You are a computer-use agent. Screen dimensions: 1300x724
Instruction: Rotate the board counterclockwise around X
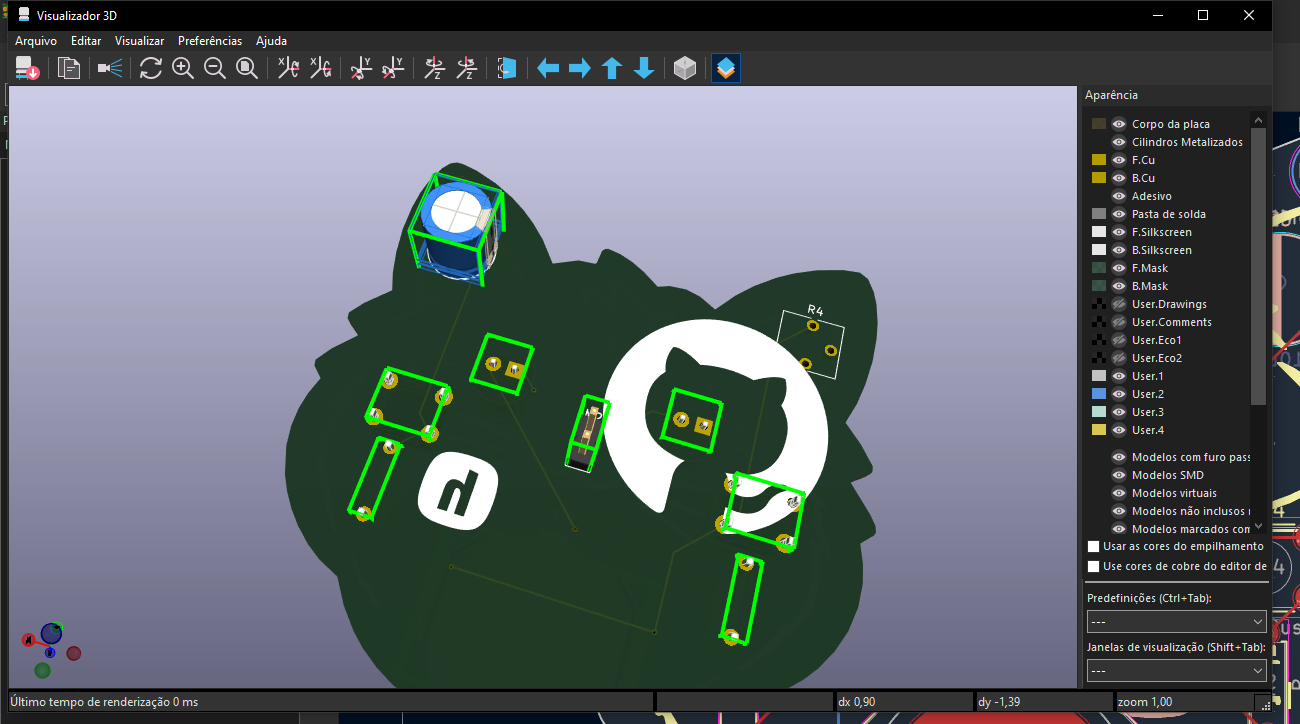[x=320, y=68]
